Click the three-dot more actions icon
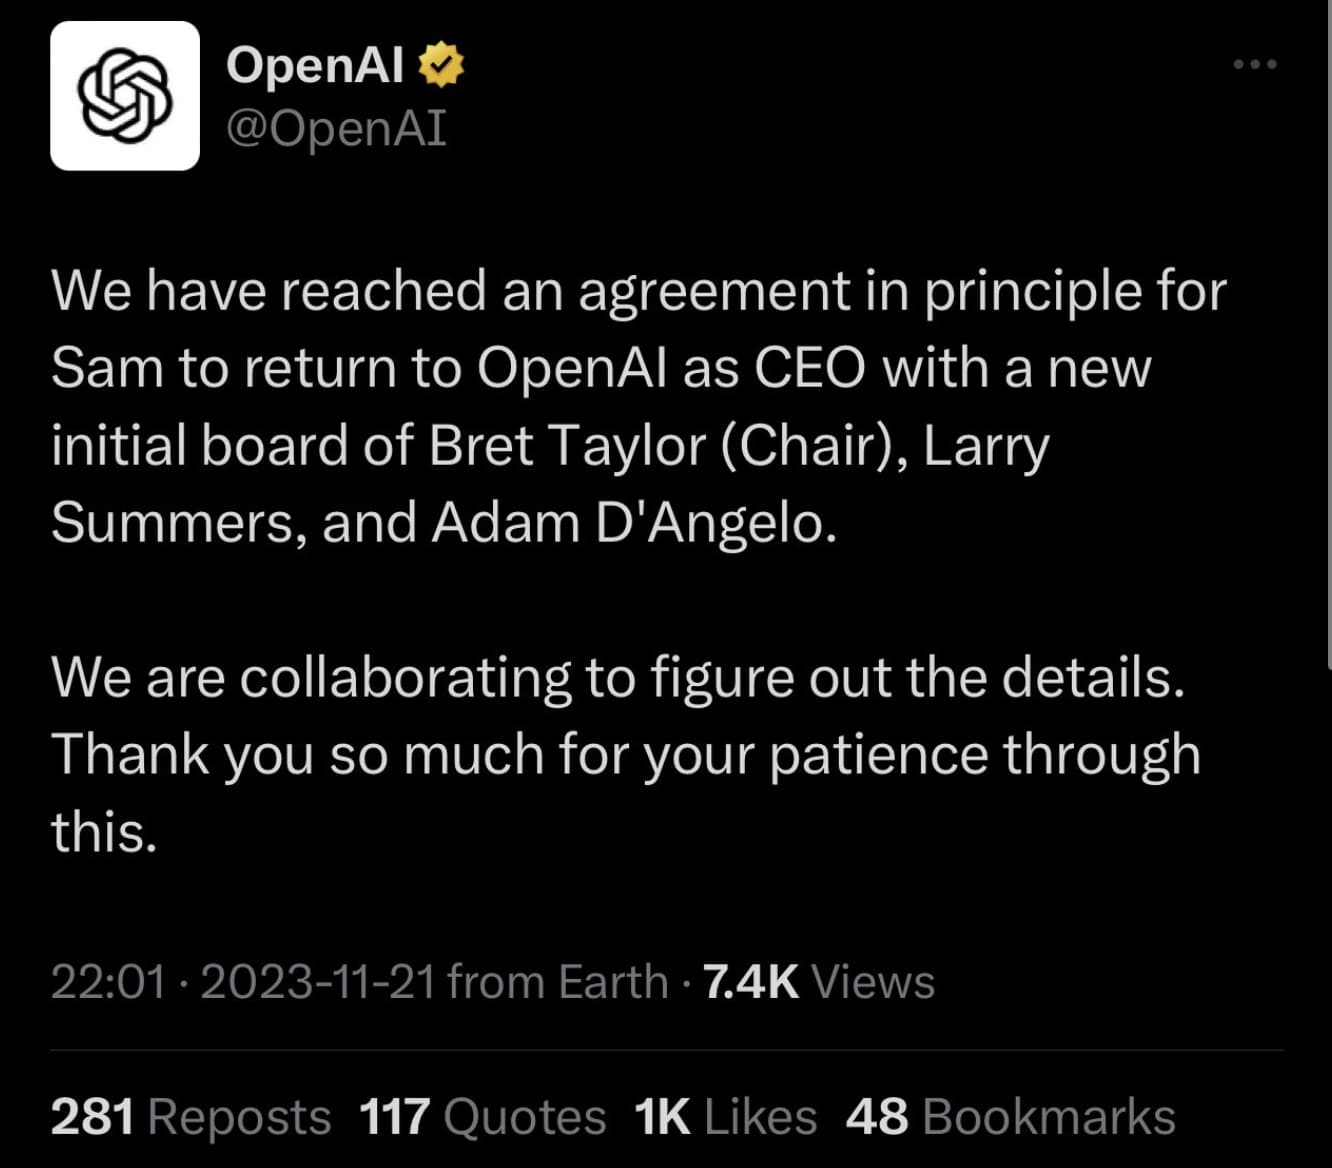Image resolution: width=1332 pixels, height=1168 pixels. [x=1253, y=62]
